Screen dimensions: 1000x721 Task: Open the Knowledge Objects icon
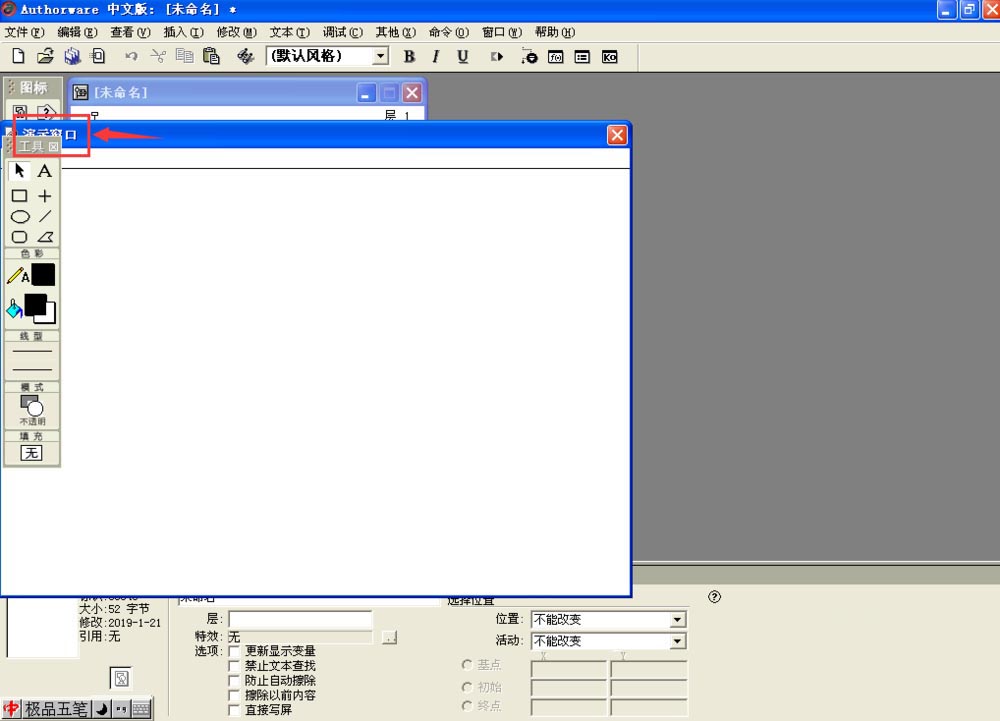610,57
